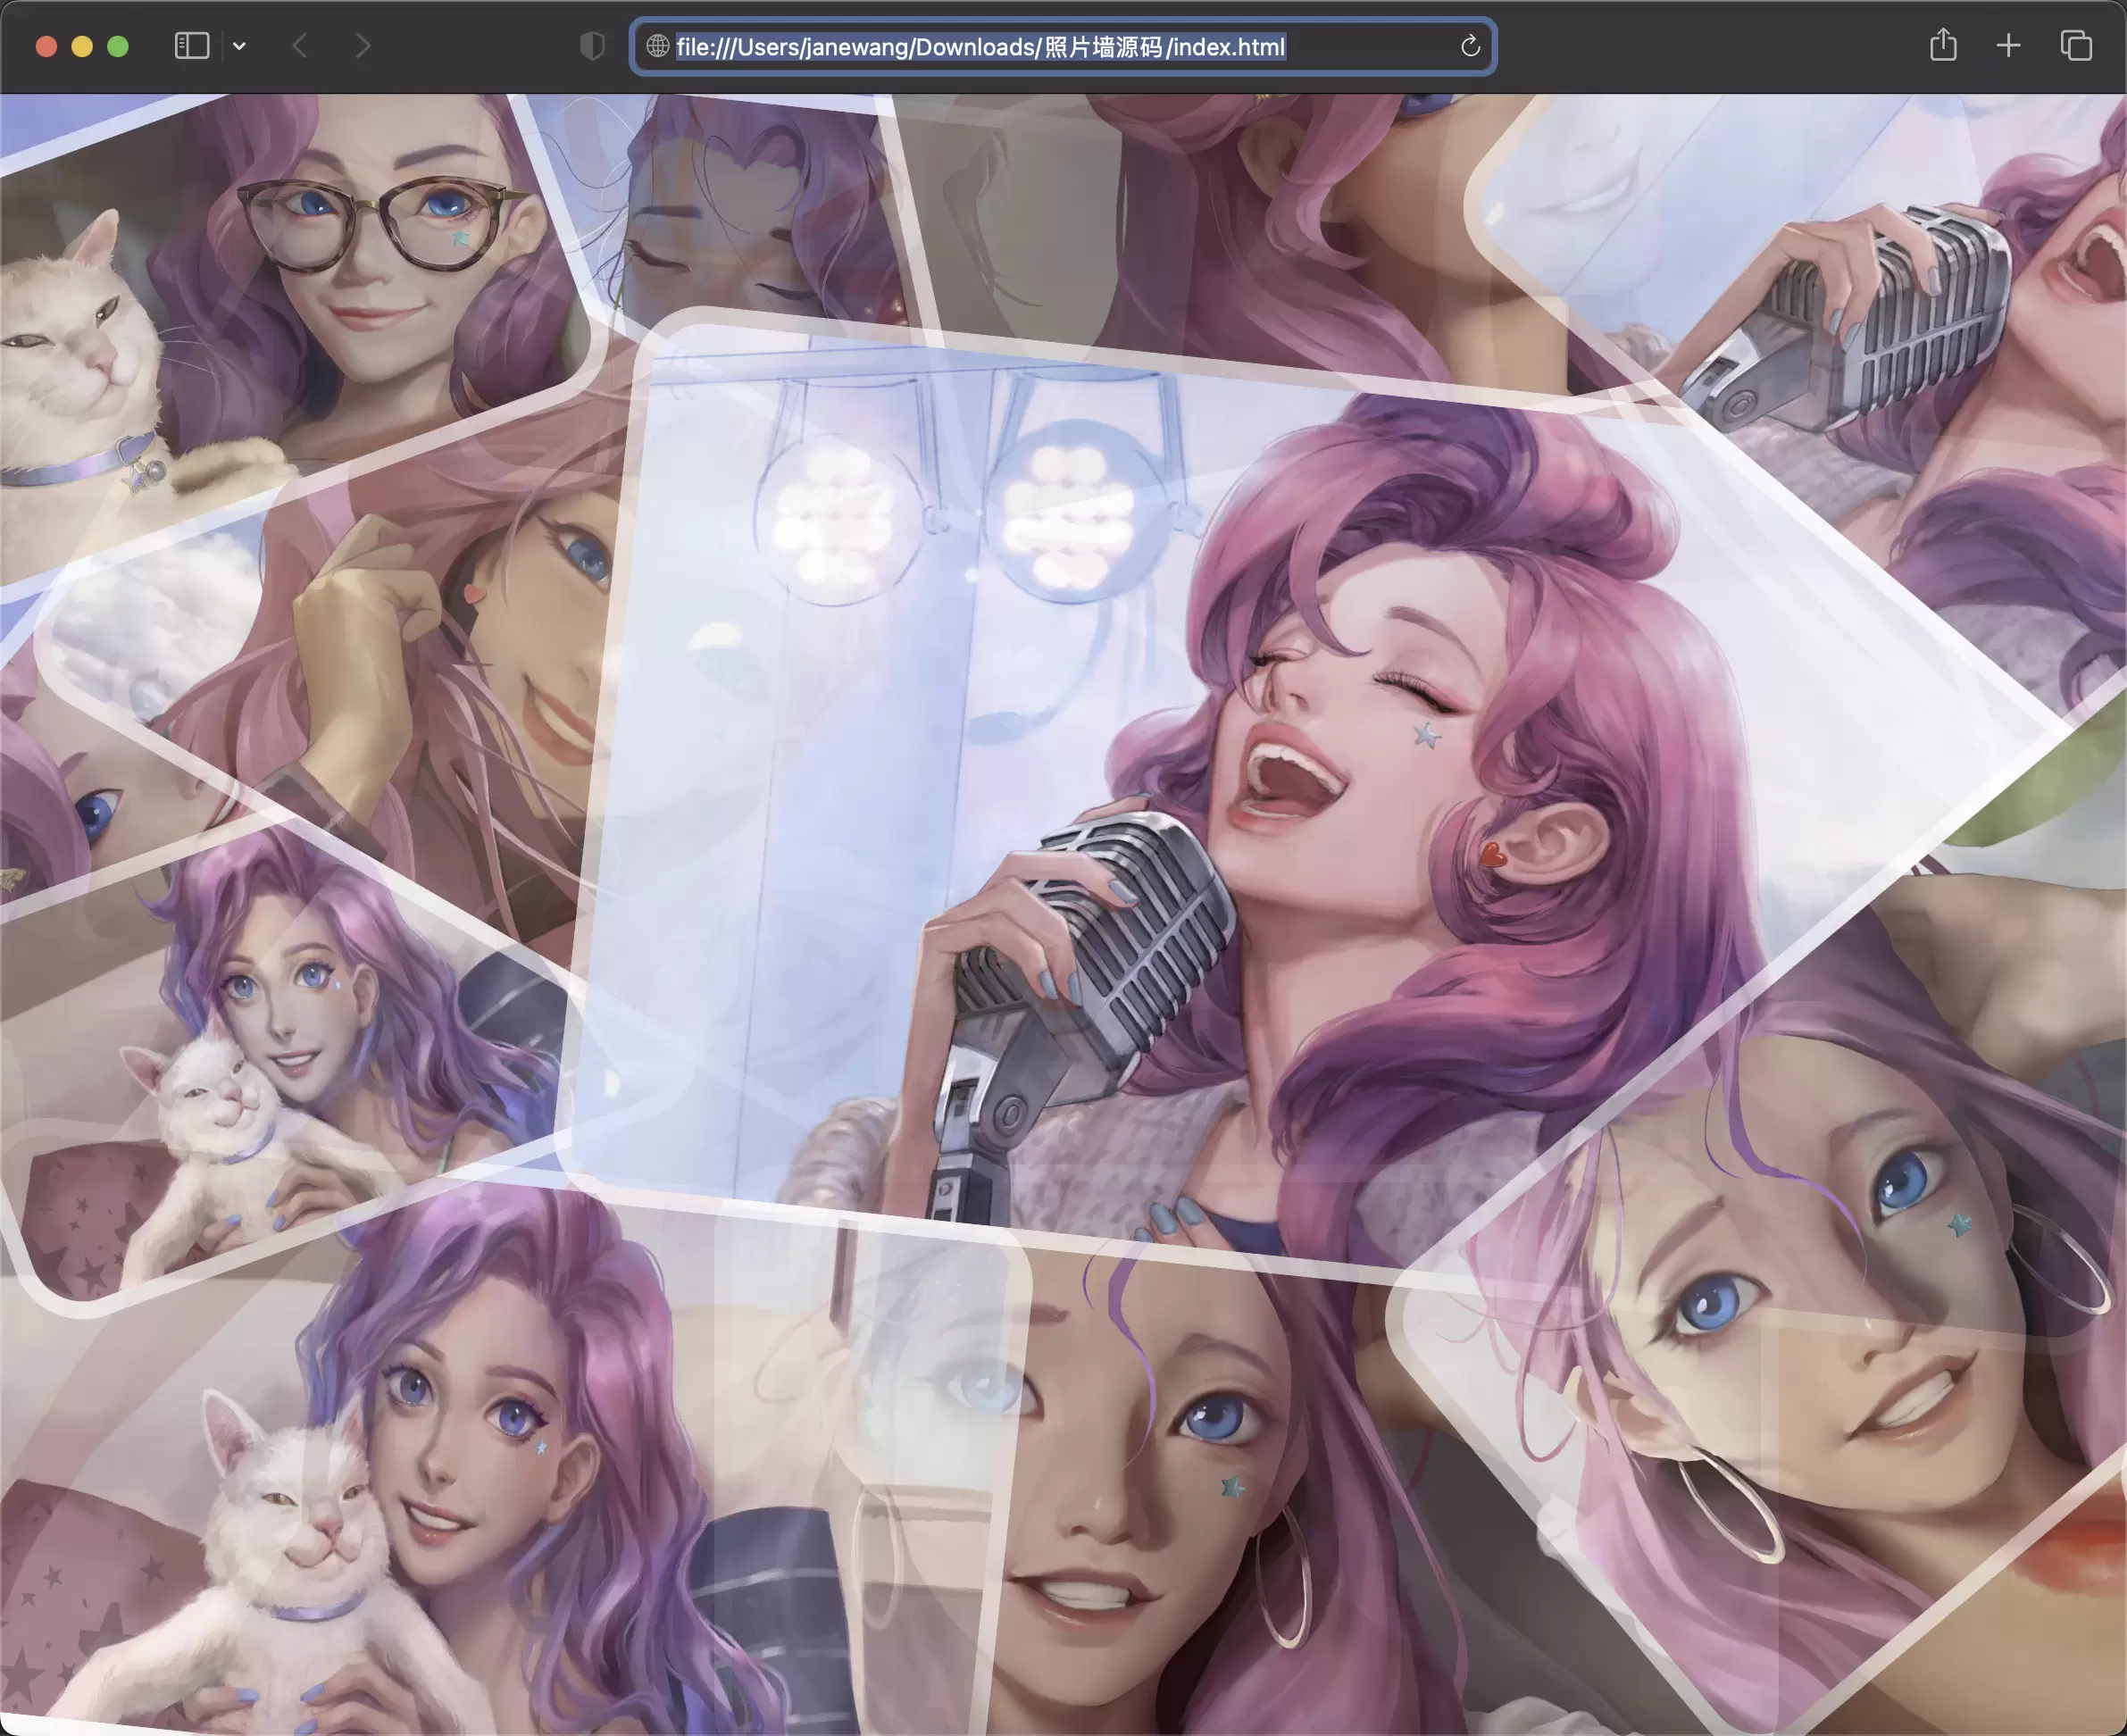
Task: Reload the current page
Action: 1470,46
